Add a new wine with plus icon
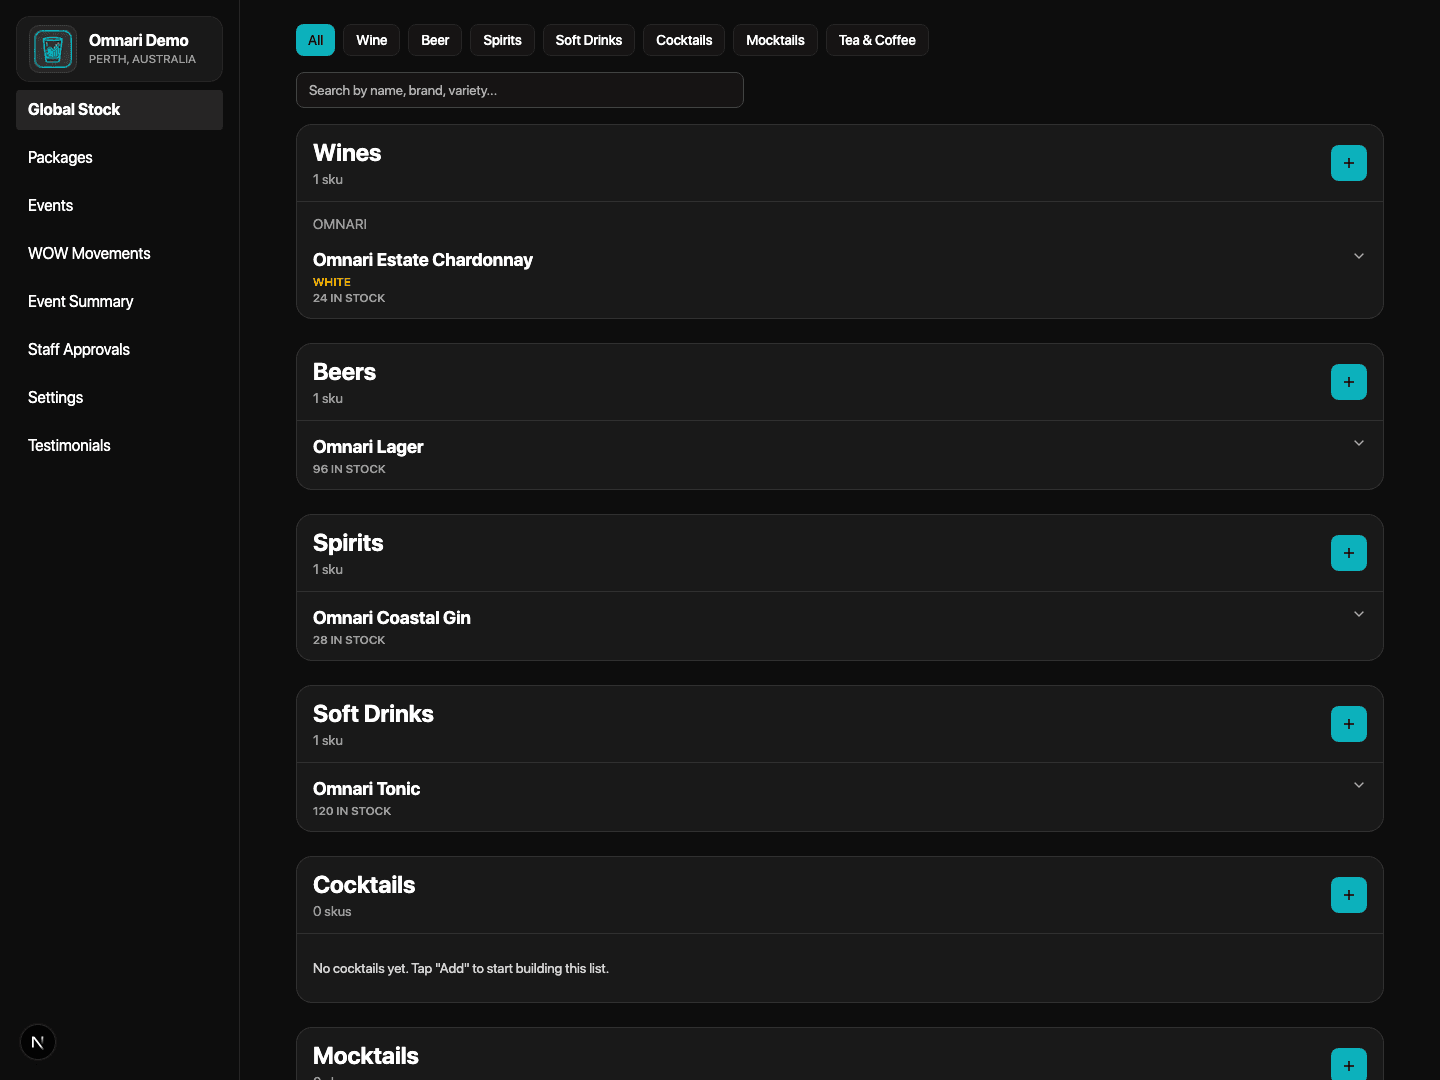 (1348, 163)
